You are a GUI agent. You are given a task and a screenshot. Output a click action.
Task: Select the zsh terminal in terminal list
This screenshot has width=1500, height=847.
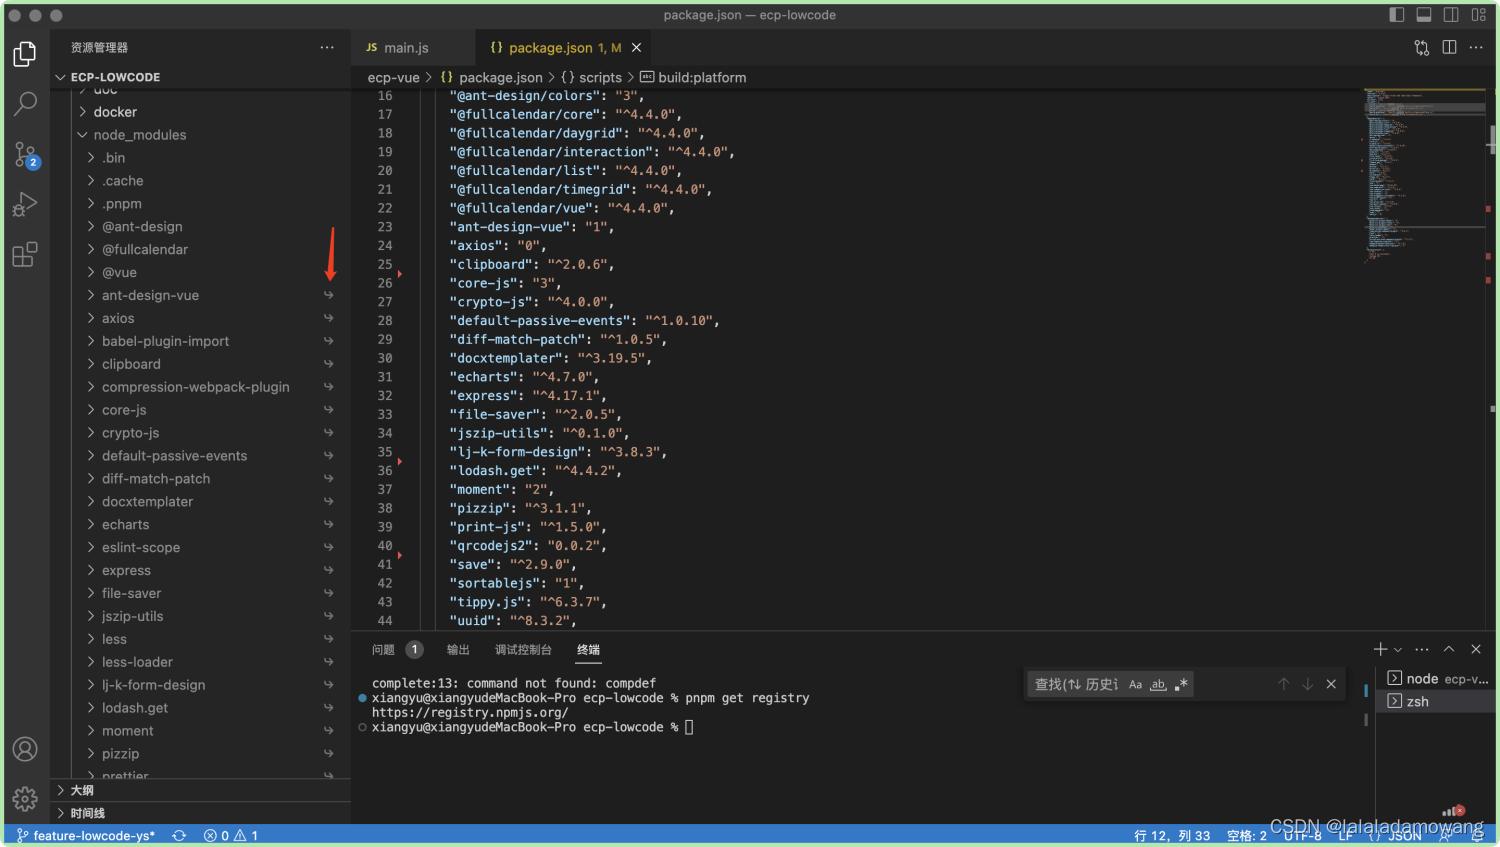tap(1436, 701)
